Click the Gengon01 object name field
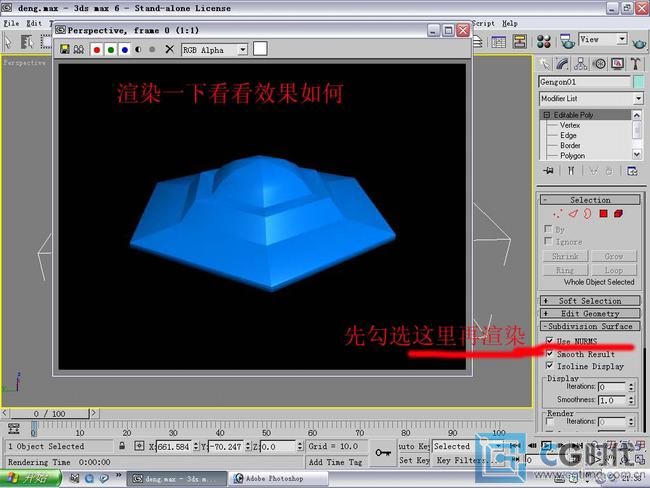Viewport: 650px width, 488px height. point(585,82)
